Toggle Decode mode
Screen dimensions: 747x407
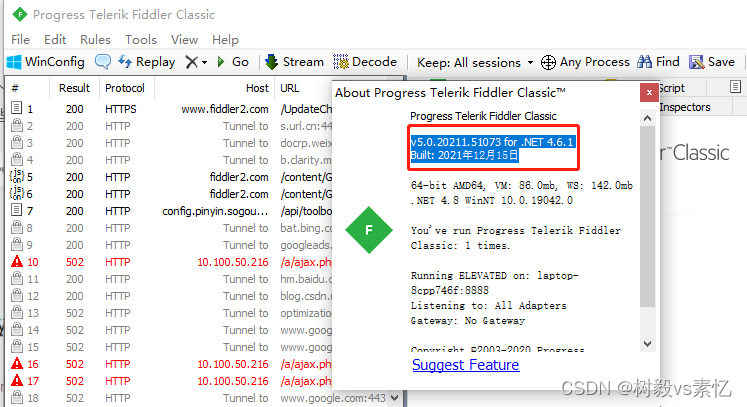(x=365, y=62)
